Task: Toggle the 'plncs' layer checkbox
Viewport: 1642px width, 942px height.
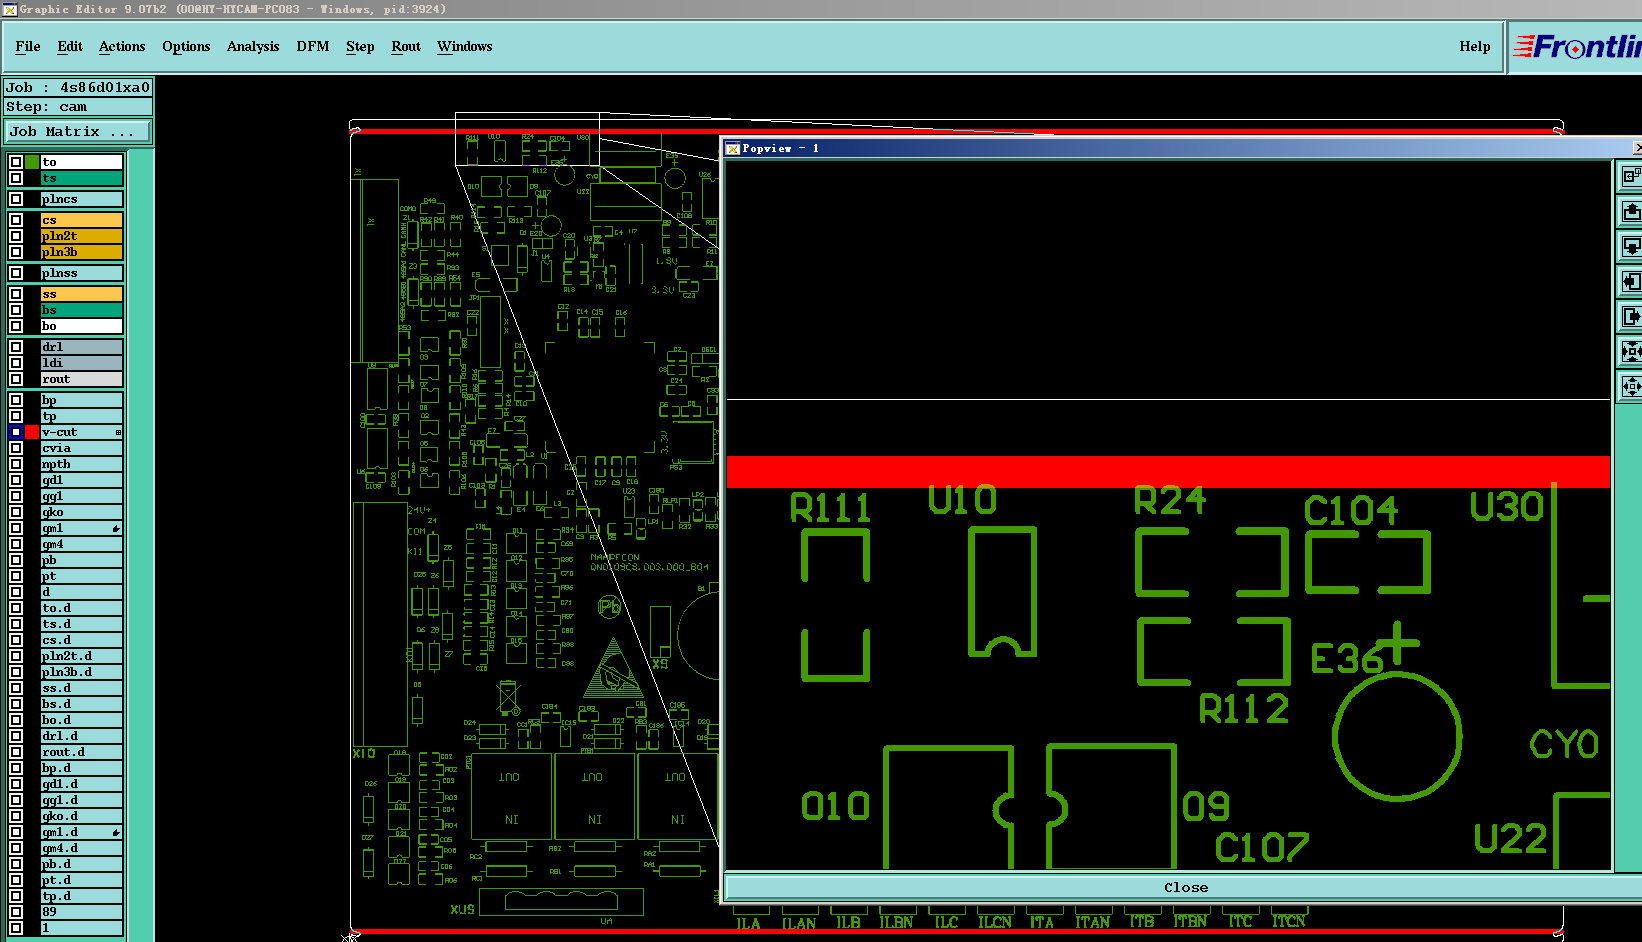Action: pos(16,199)
